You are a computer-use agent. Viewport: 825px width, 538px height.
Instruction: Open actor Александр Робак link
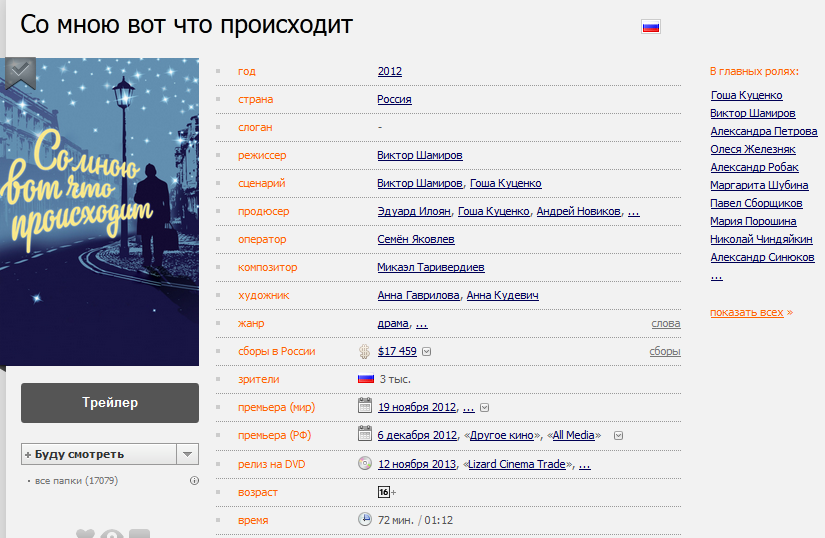pyautogui.click(x=754, y=167)
